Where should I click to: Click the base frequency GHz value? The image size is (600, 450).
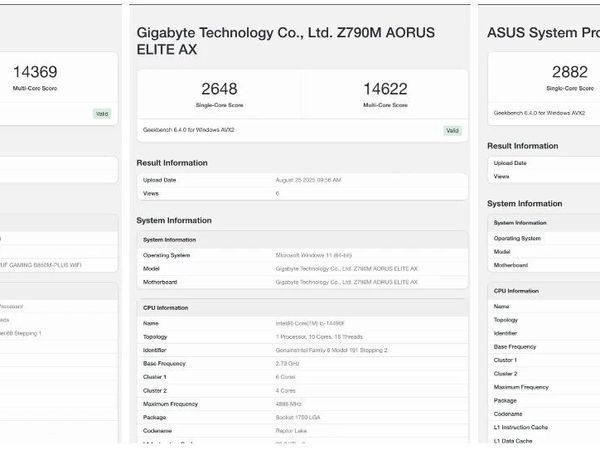pyautogui.click(x=287, y=364)
